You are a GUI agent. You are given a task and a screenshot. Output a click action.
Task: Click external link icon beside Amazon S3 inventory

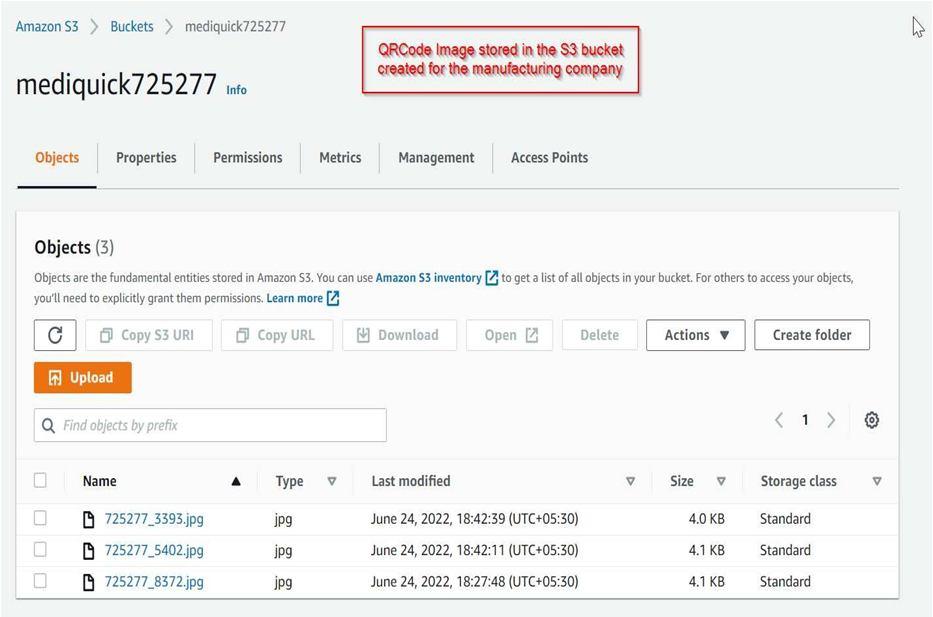(491, 278)
